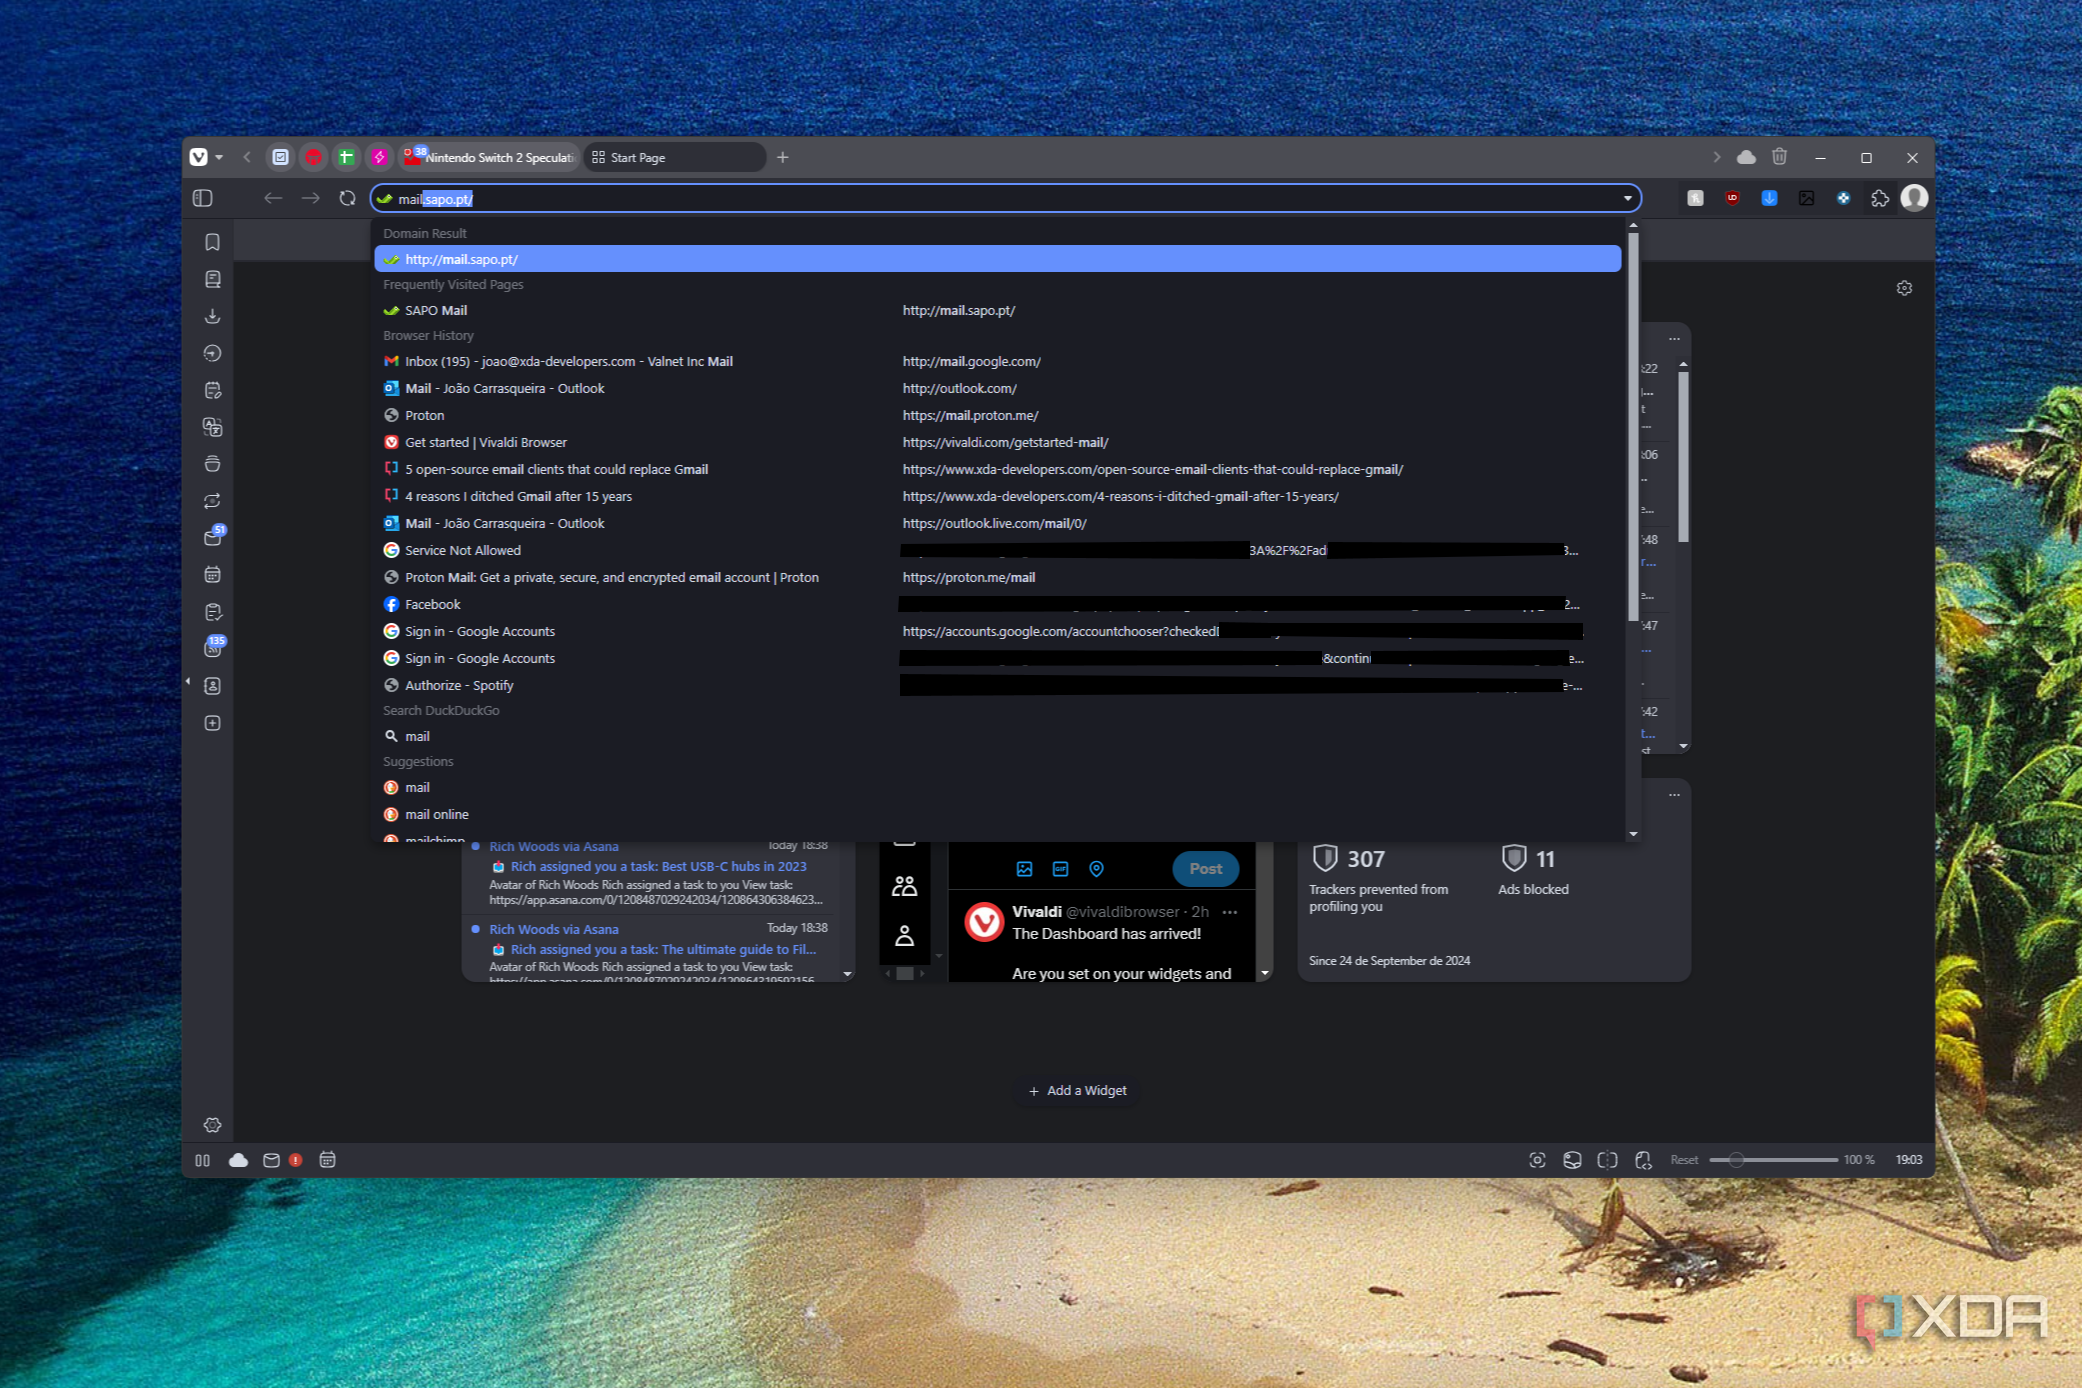Open the user profile avatar
The width and height of the screenshot is (2082, 1388).
(x=1914, y=198)
